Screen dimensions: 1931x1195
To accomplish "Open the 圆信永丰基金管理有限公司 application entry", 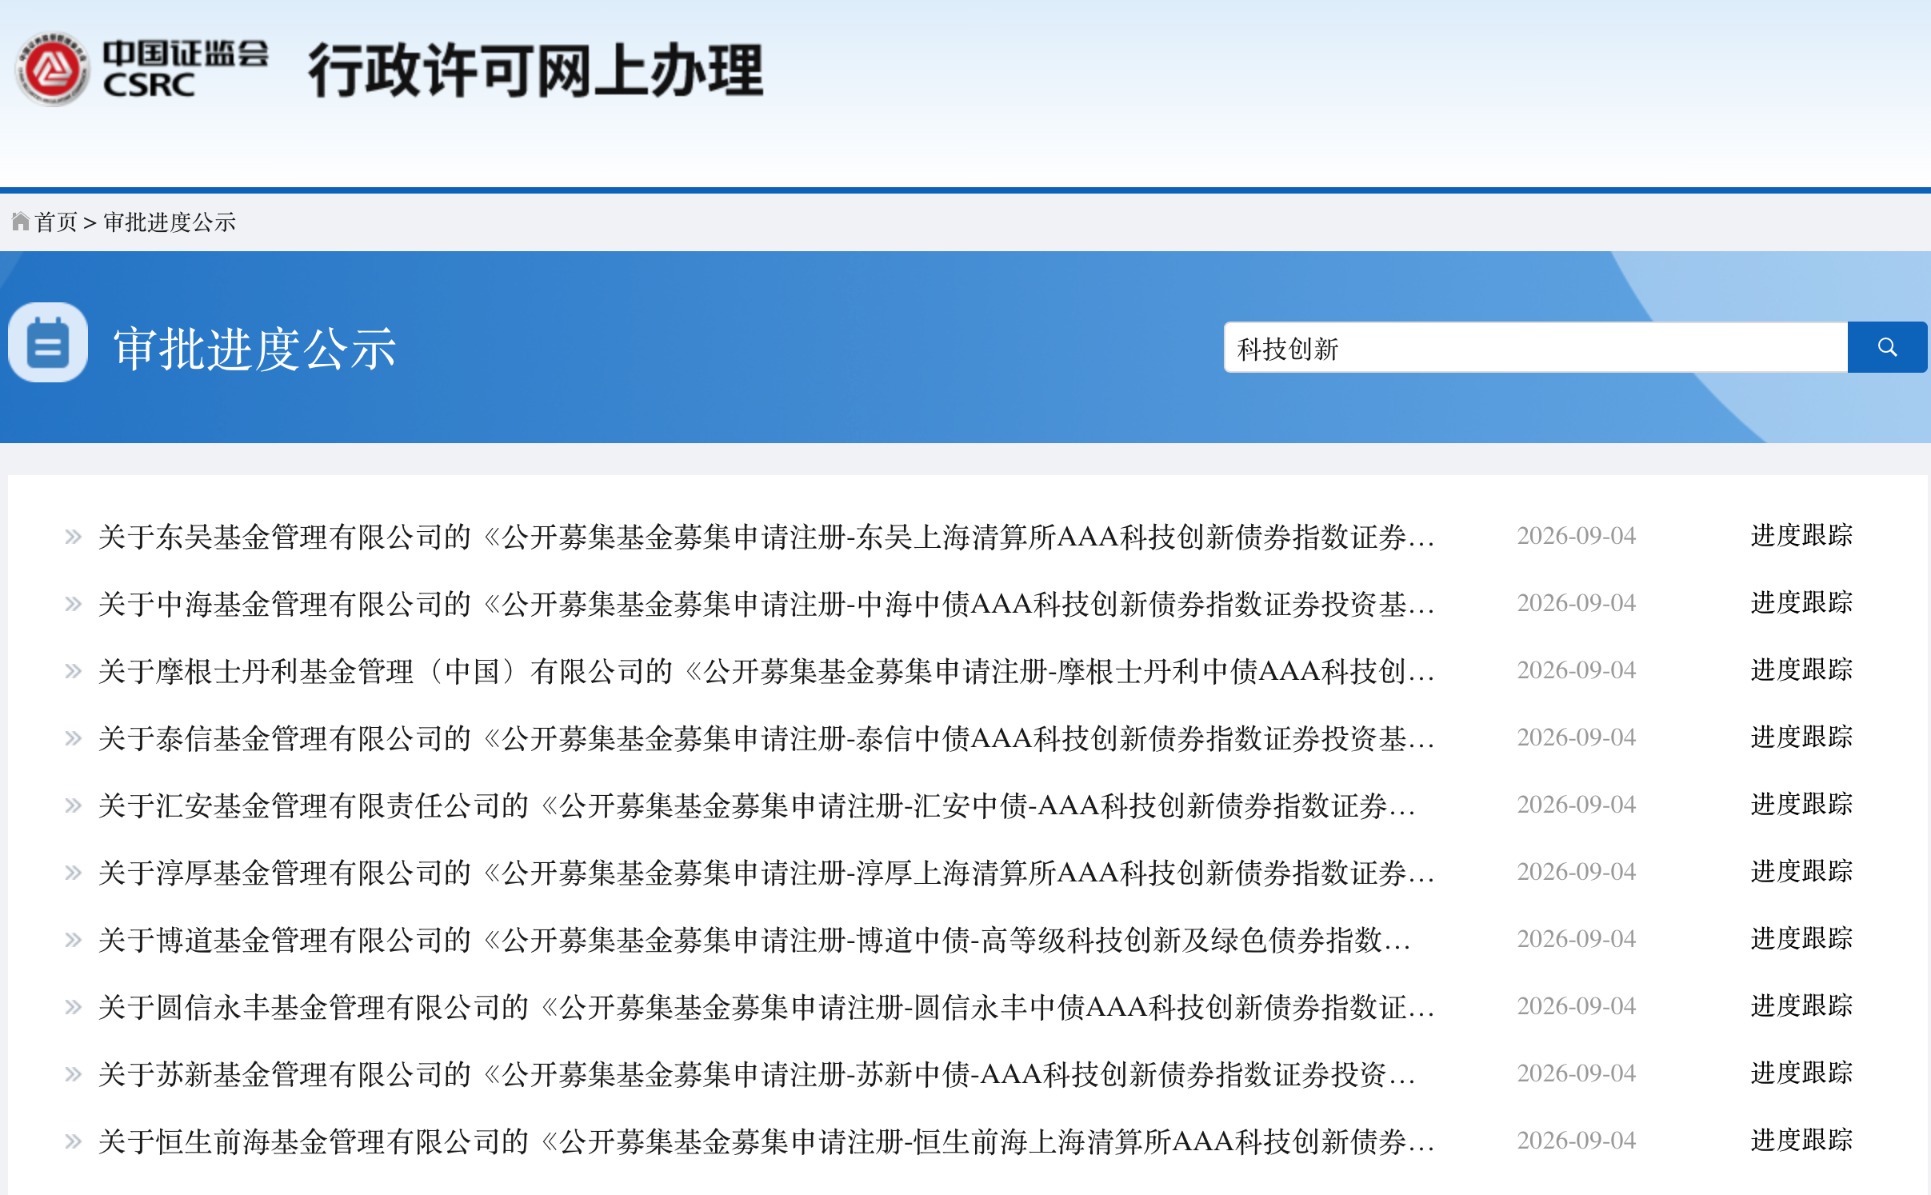I will (767, 1007).
